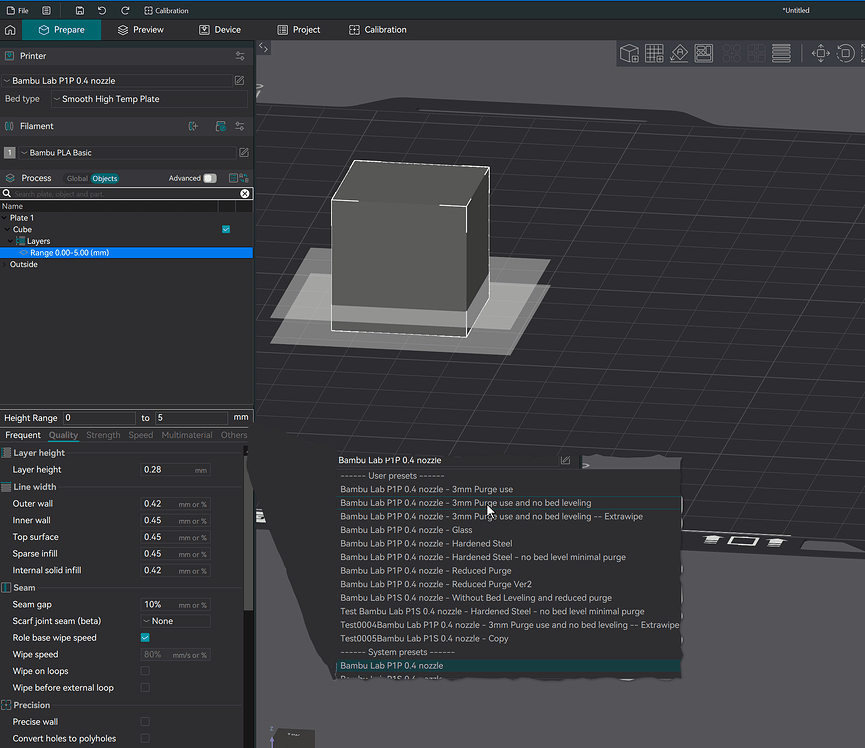Edit the Bambu PLA Basic filament preset
This screenshot has width=865, height=748.
tap(244, 152)
